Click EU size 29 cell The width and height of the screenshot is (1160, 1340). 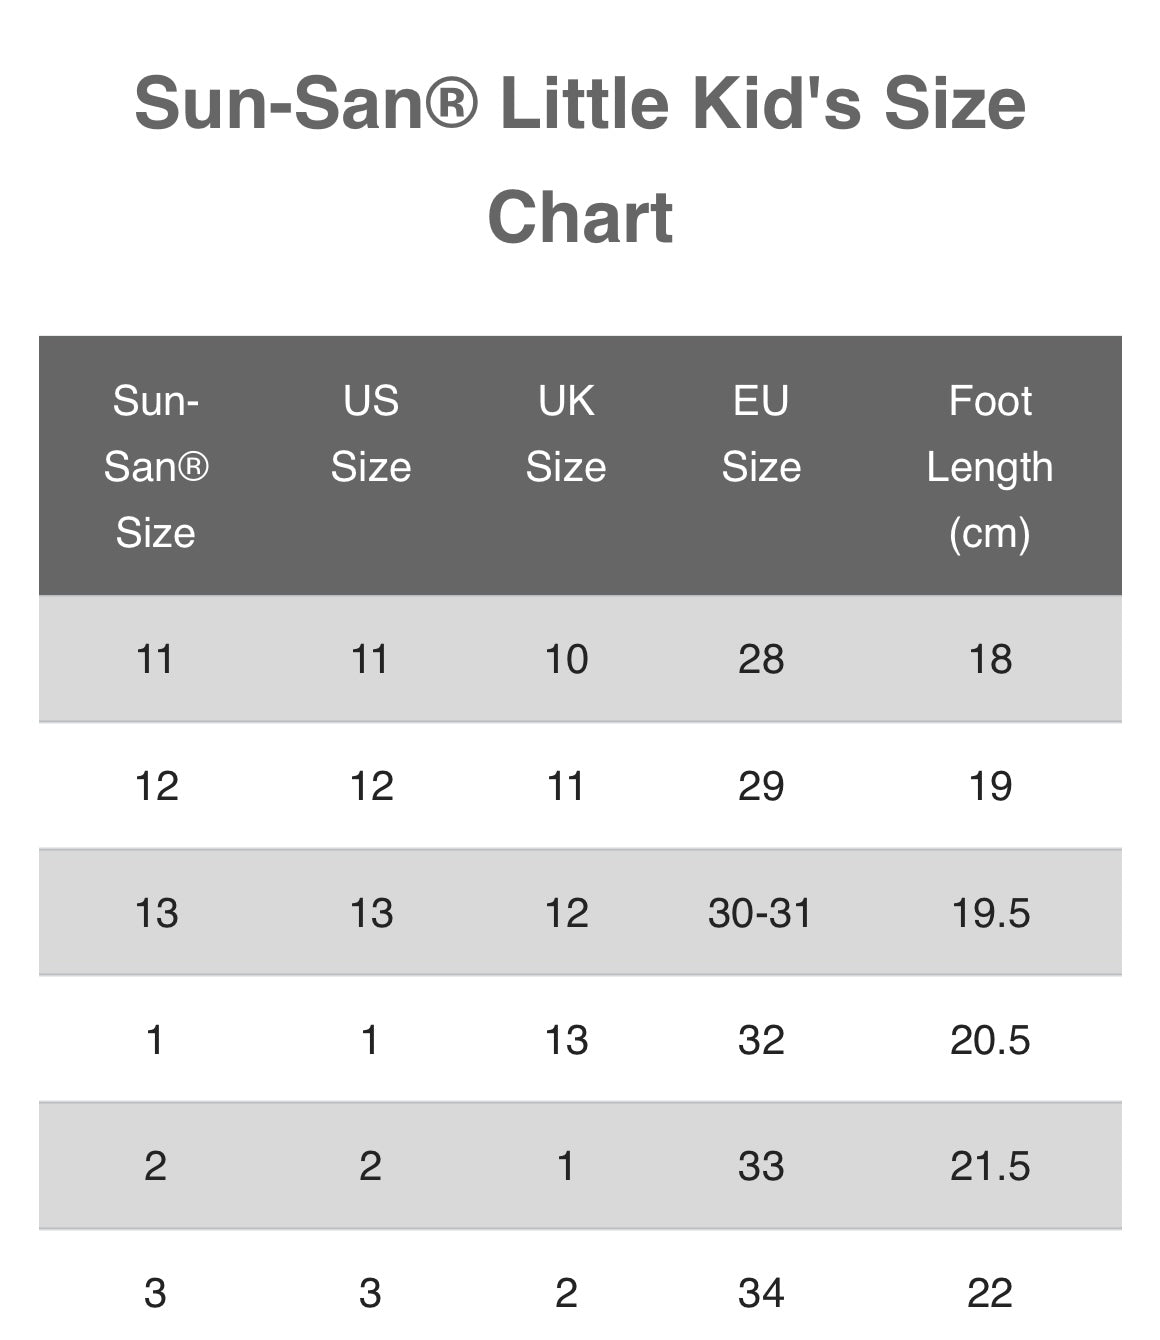click(x=761, y=787)
